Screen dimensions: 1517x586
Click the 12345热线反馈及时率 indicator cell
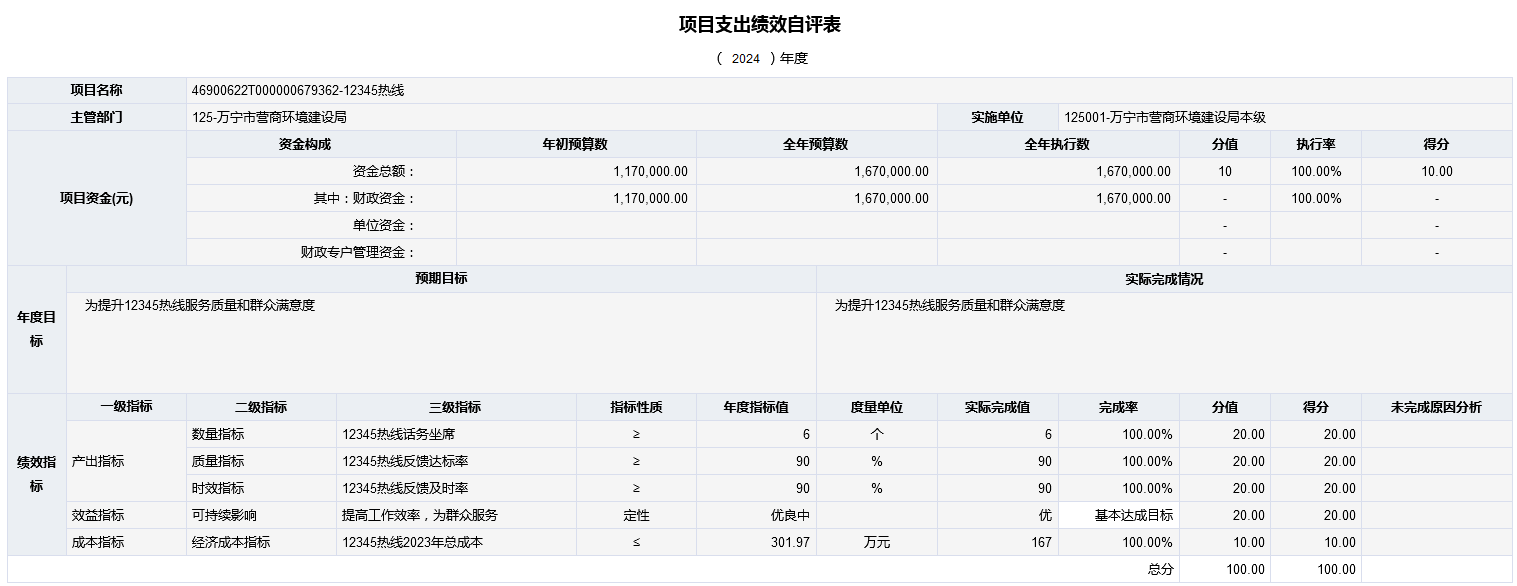point(405,489)
